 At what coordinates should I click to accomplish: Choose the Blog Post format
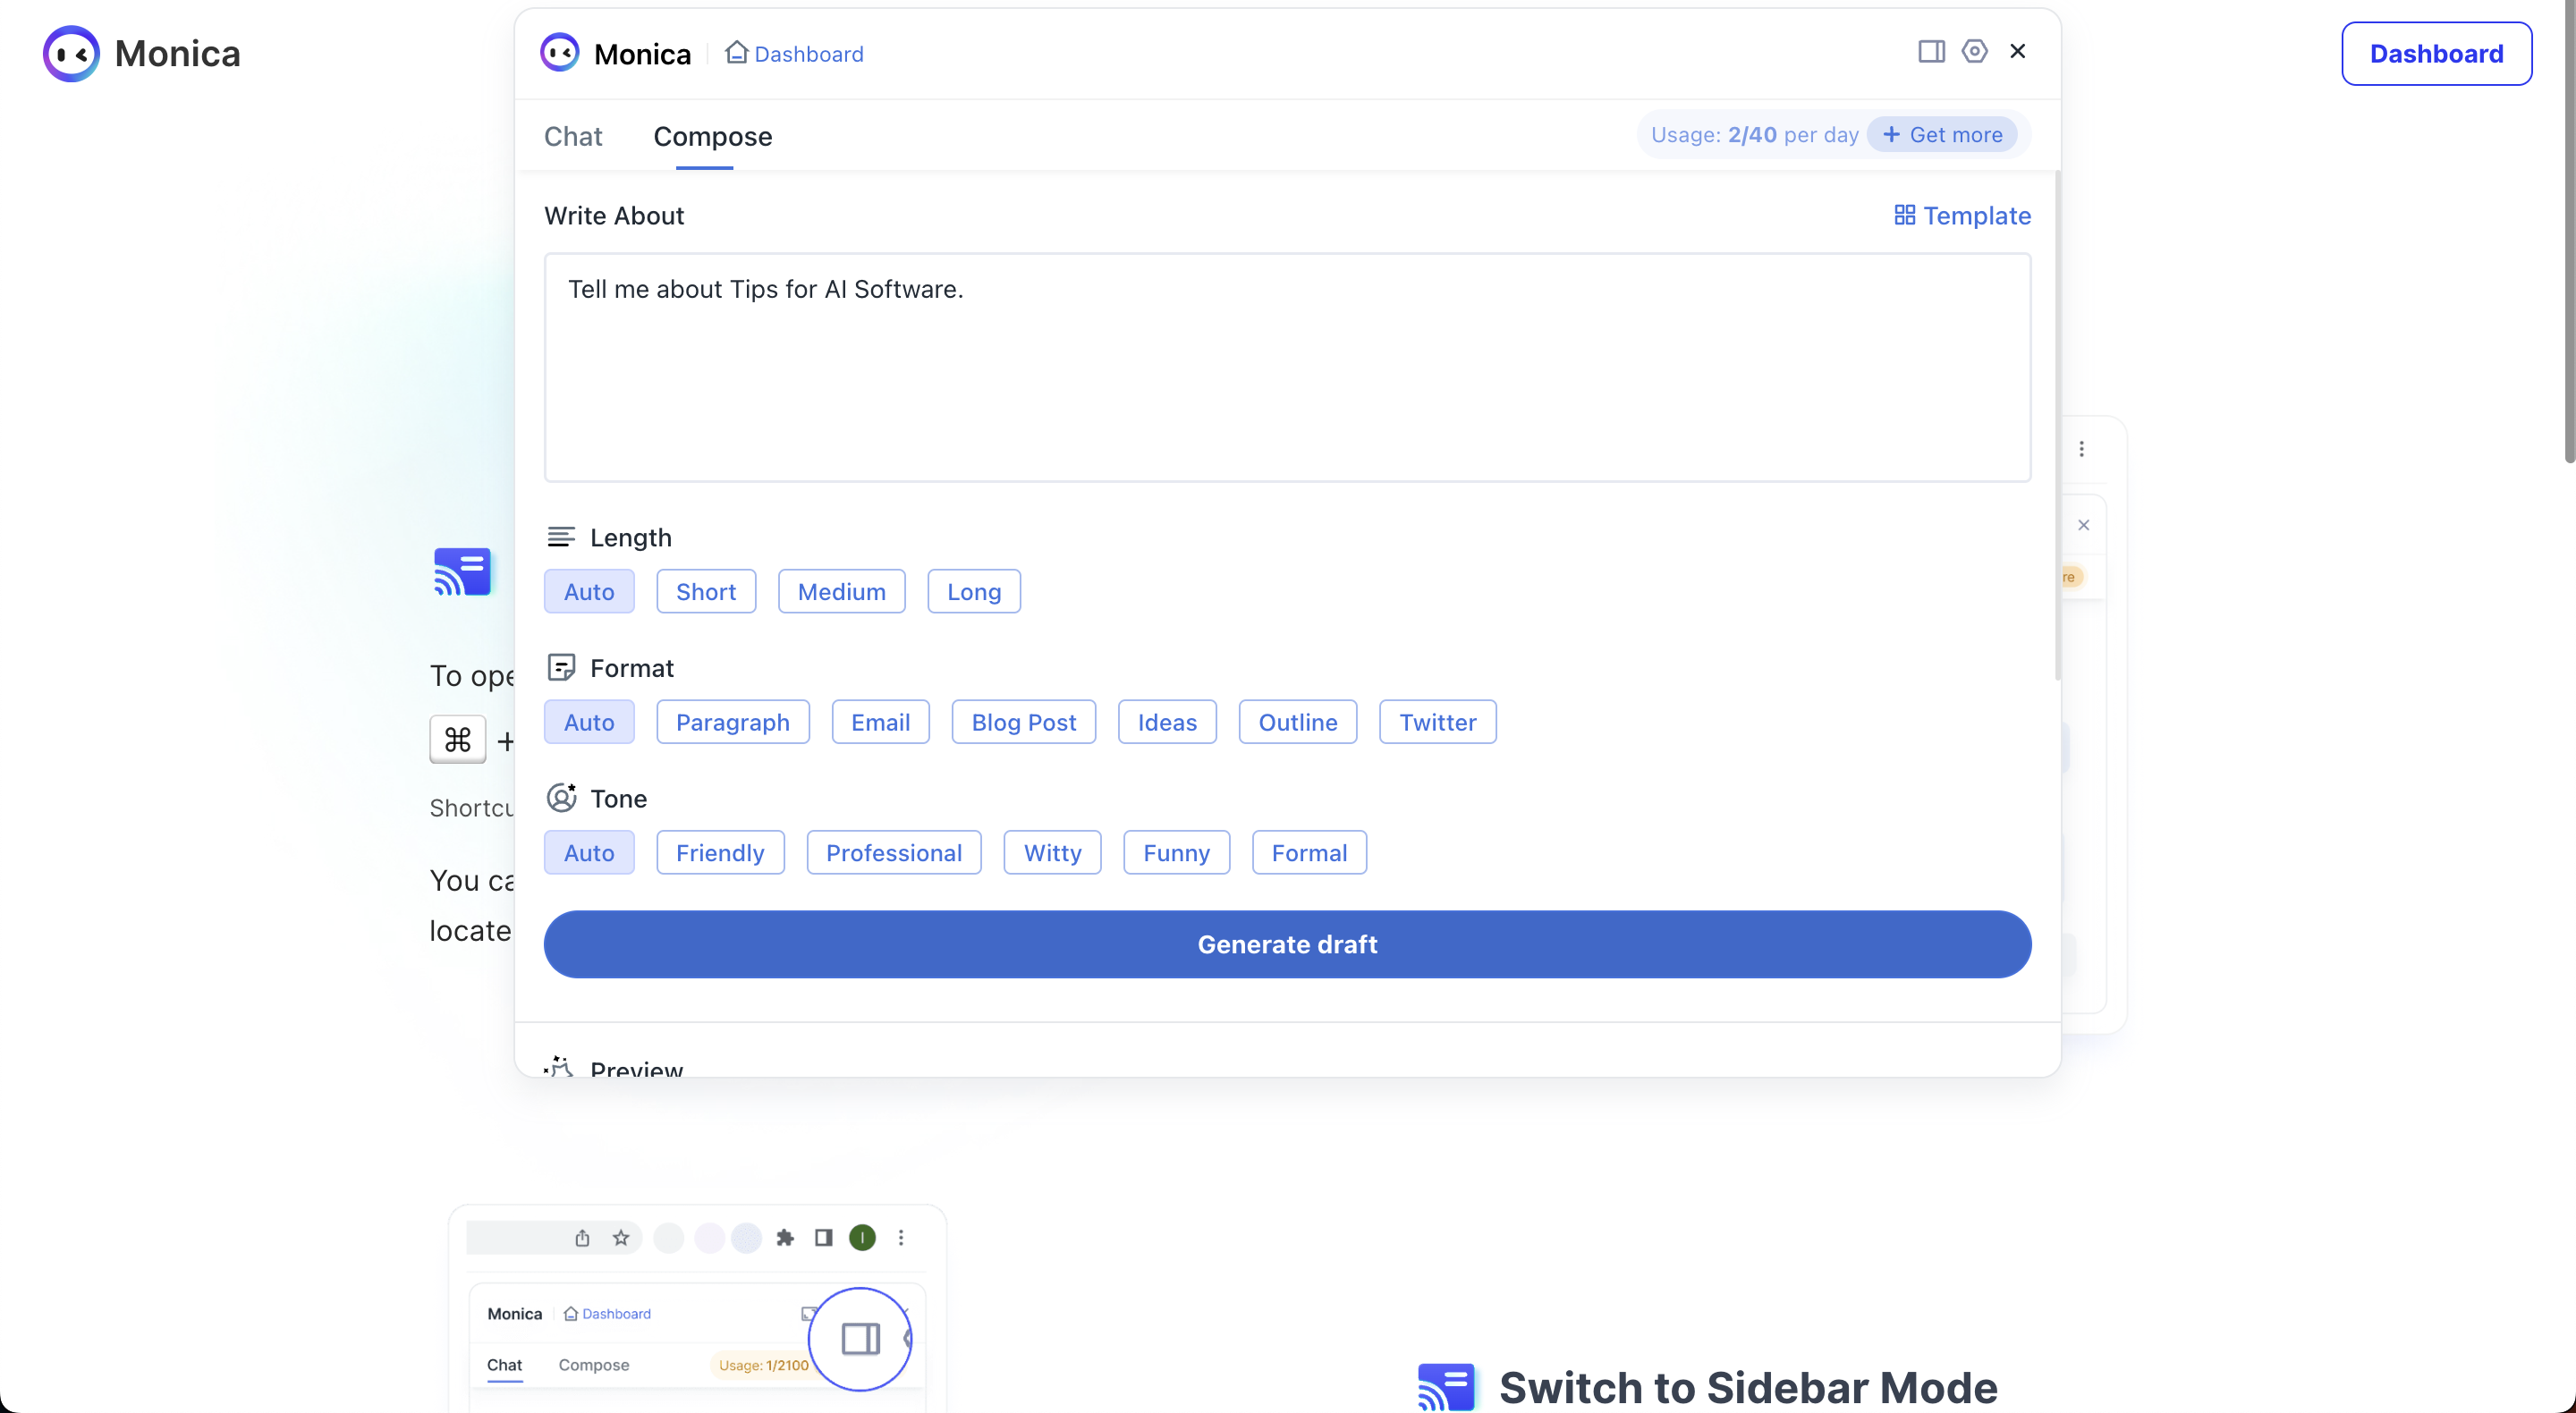point(1023,722)
